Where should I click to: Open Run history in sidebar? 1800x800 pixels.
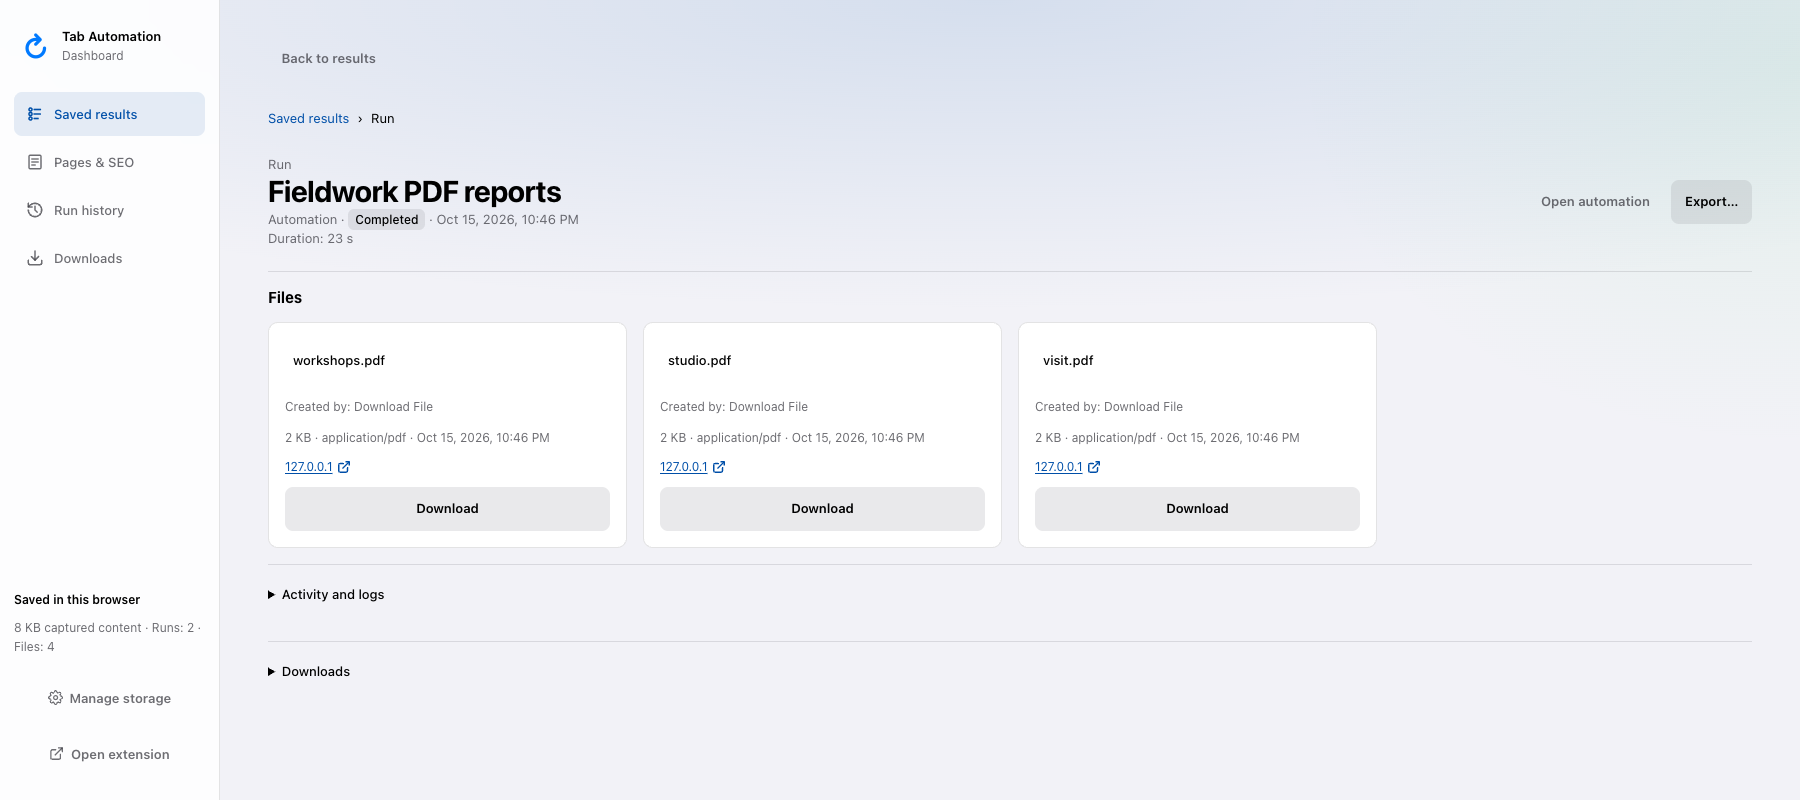tap(109, 210)
